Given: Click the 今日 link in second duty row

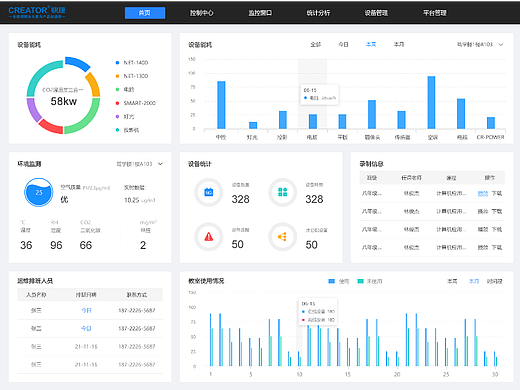Looking at the screenshot, I should [86, 328].
